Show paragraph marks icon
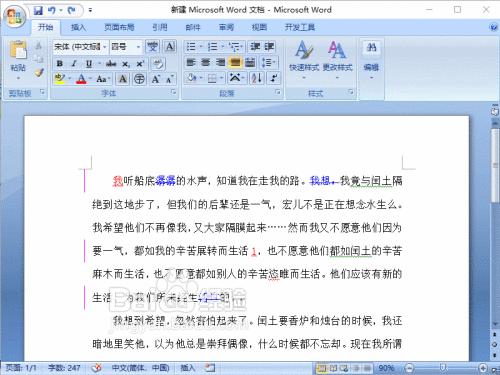Viewport: 500px width, 375px height. pos(274,78)
